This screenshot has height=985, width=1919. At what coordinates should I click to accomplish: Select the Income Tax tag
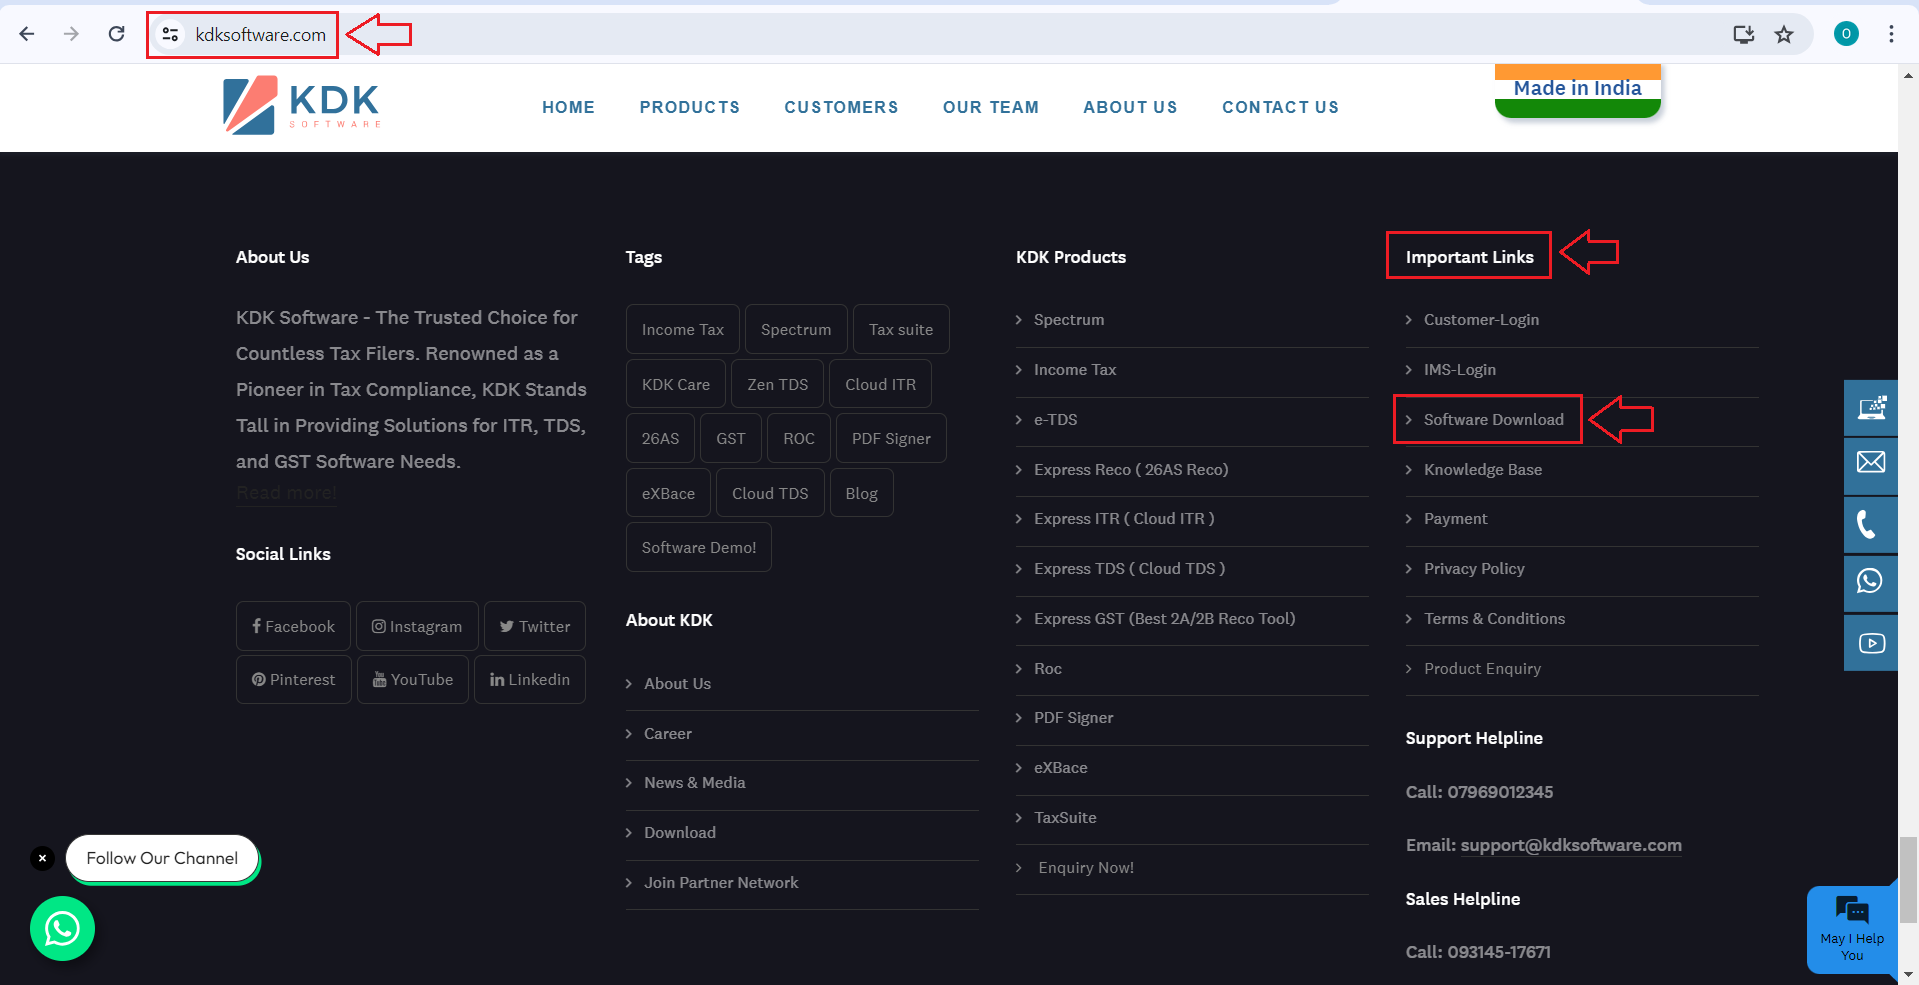click(683, 329)
